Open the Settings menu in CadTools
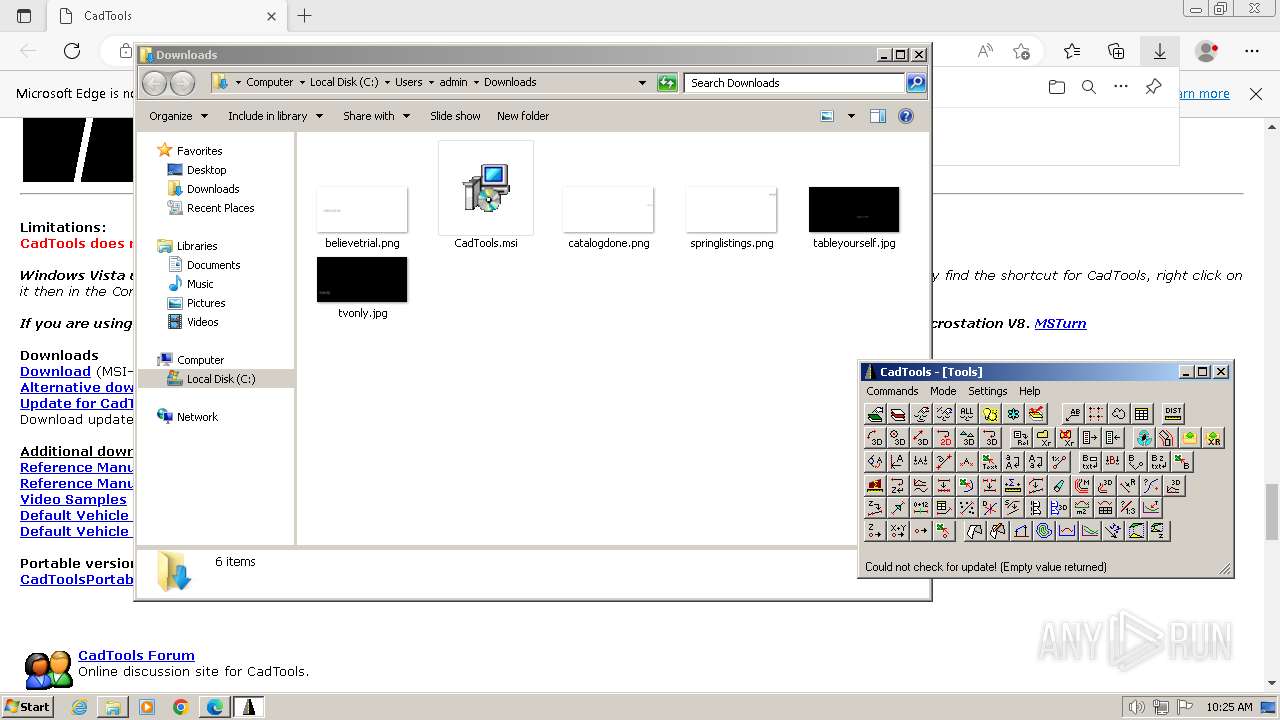The width and height of the screenshot is (1280, 720). pyautogui.click(x=987, y=391)
